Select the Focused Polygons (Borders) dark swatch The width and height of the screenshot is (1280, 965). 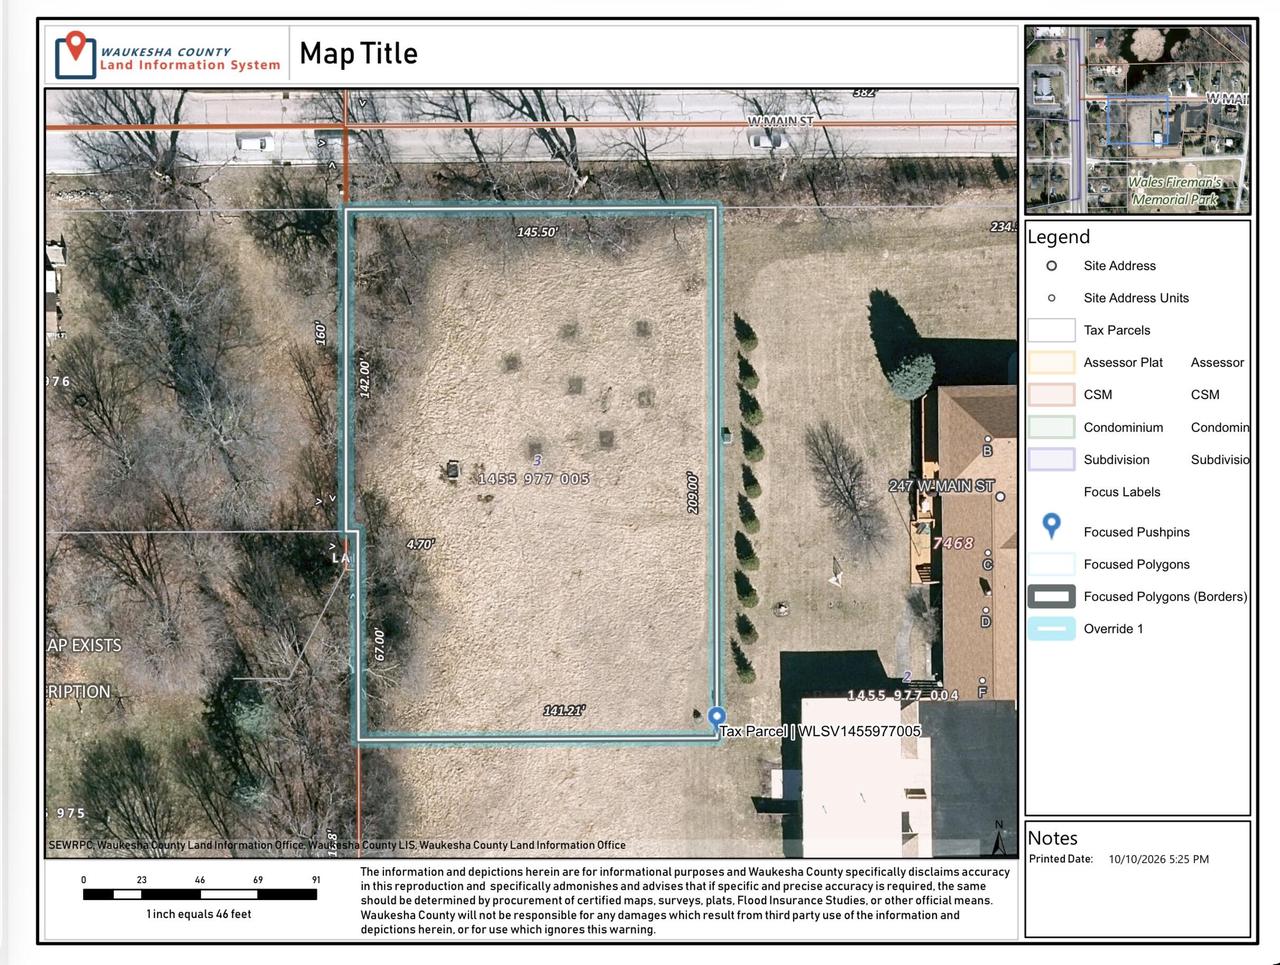[1051, 597]
